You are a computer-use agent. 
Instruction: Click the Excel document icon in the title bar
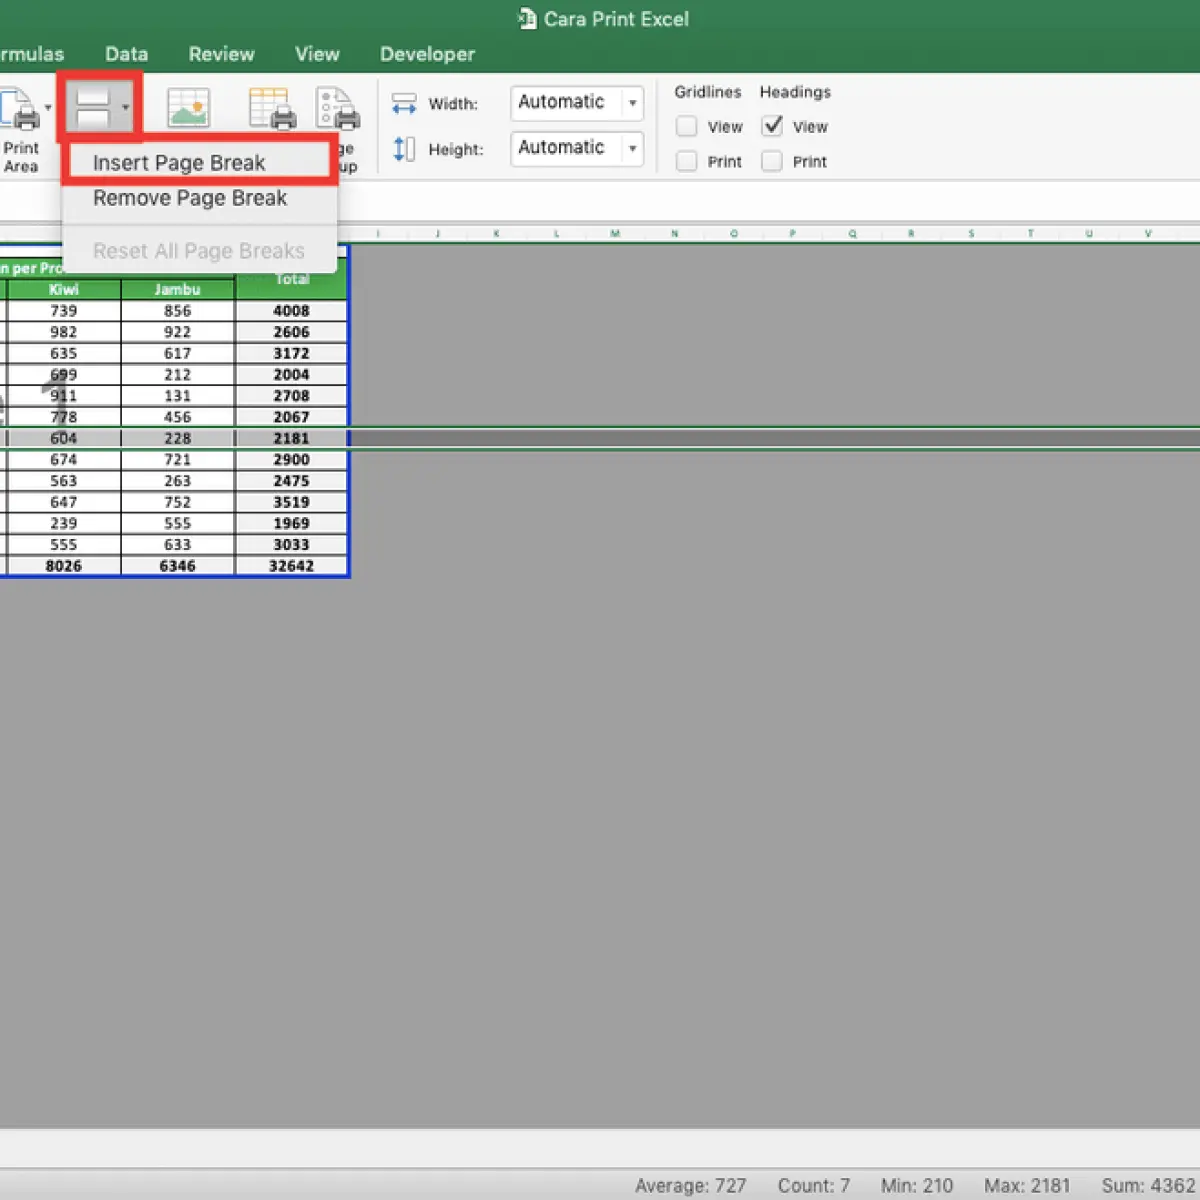[527, 18]
